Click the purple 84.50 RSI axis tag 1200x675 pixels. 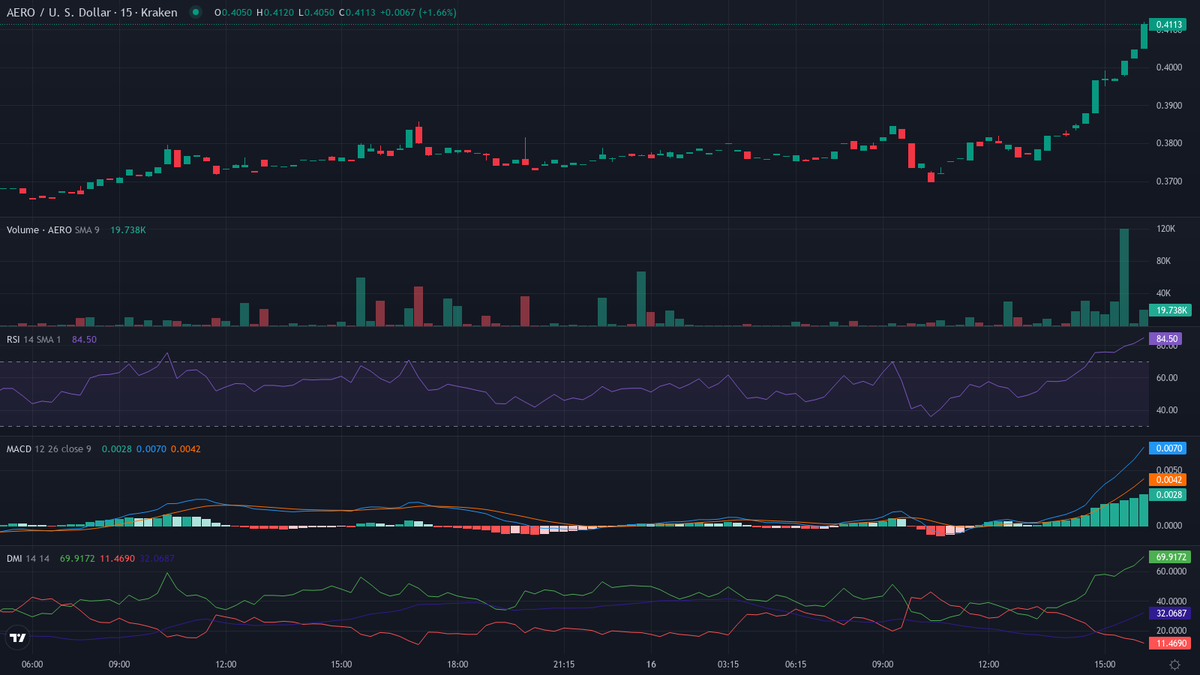coord(1166,339)
